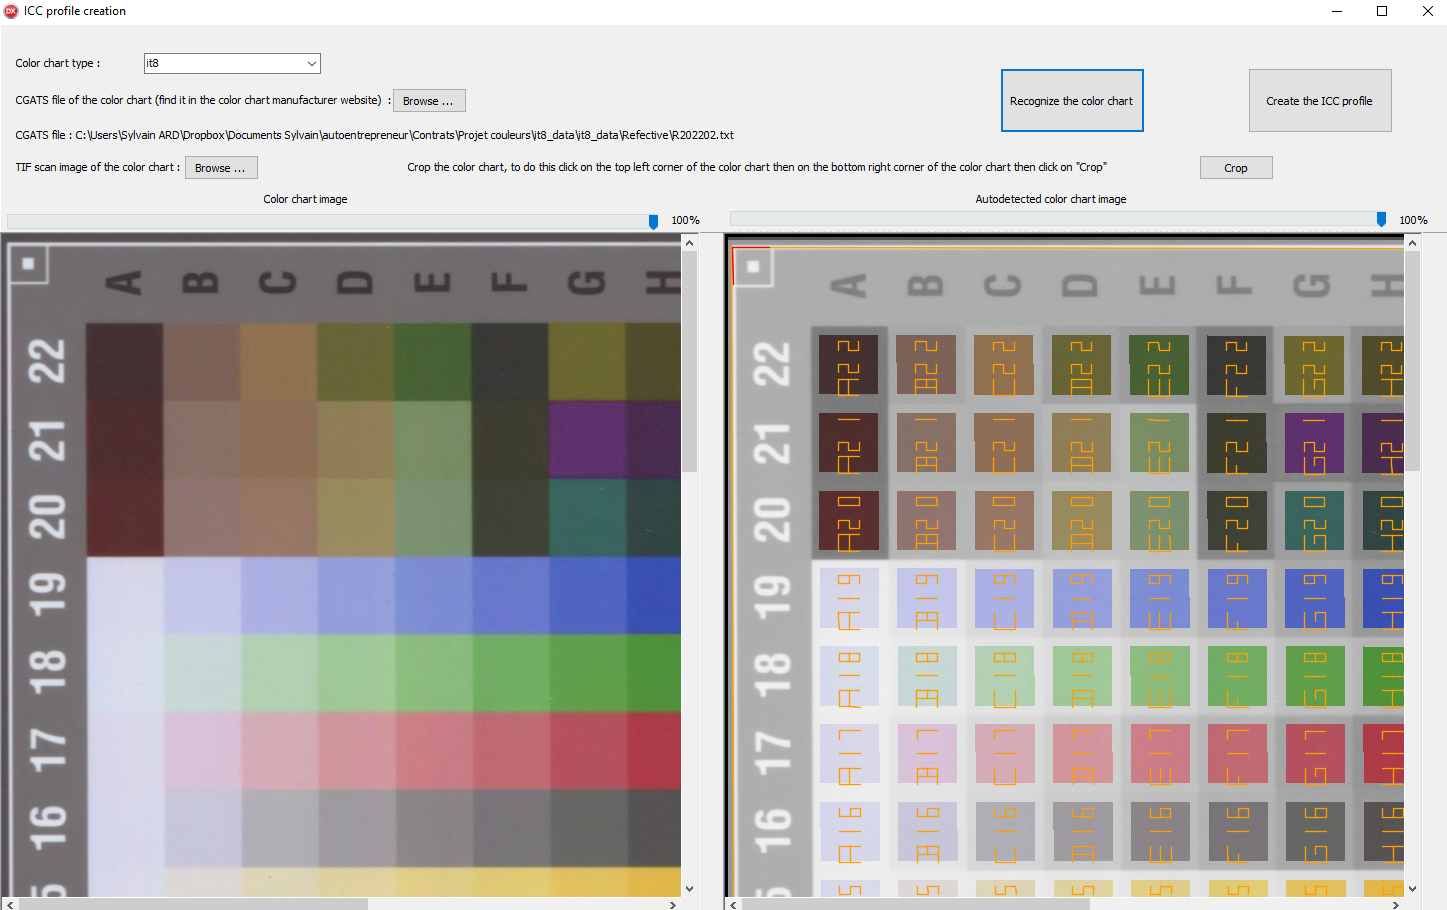Click the 'Color chart image' label
Screen dimensions: 1447x910
pos(306,199)
